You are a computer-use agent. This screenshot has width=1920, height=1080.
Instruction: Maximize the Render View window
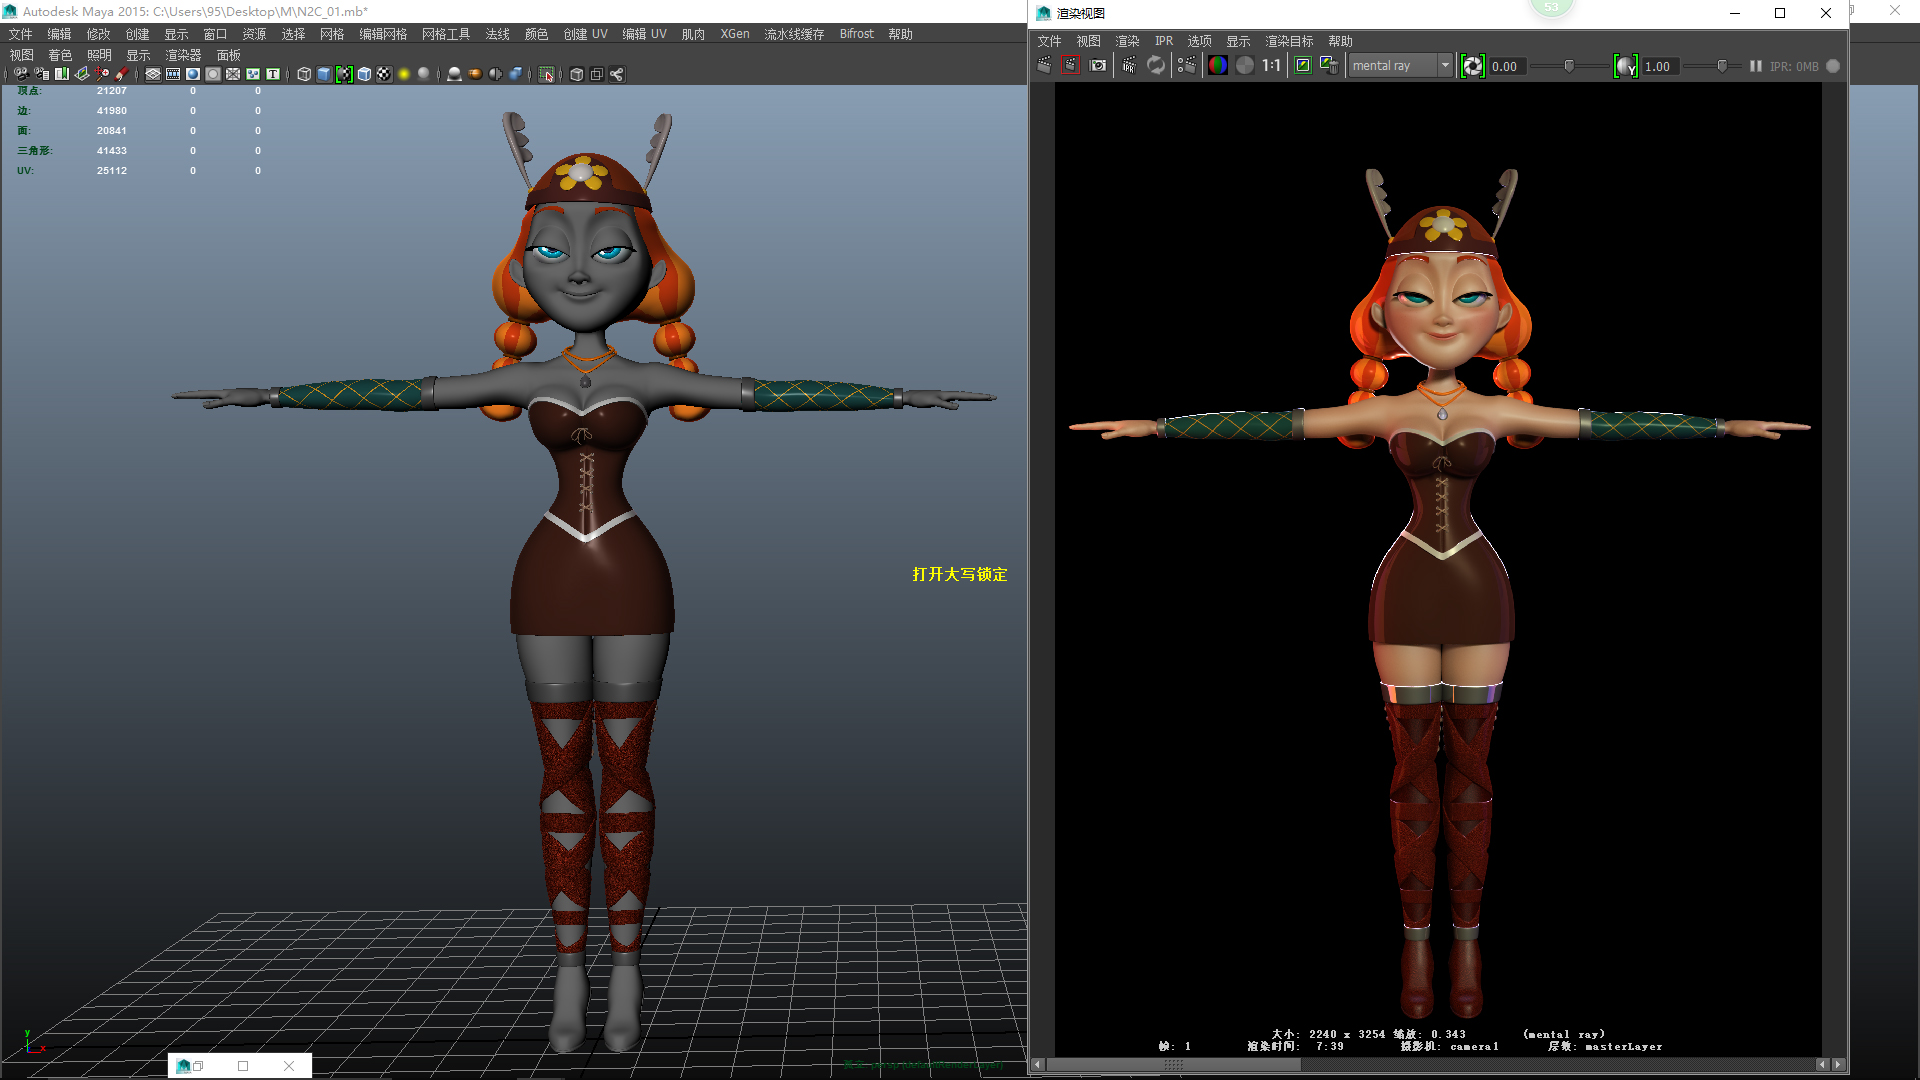[1780, 13]
